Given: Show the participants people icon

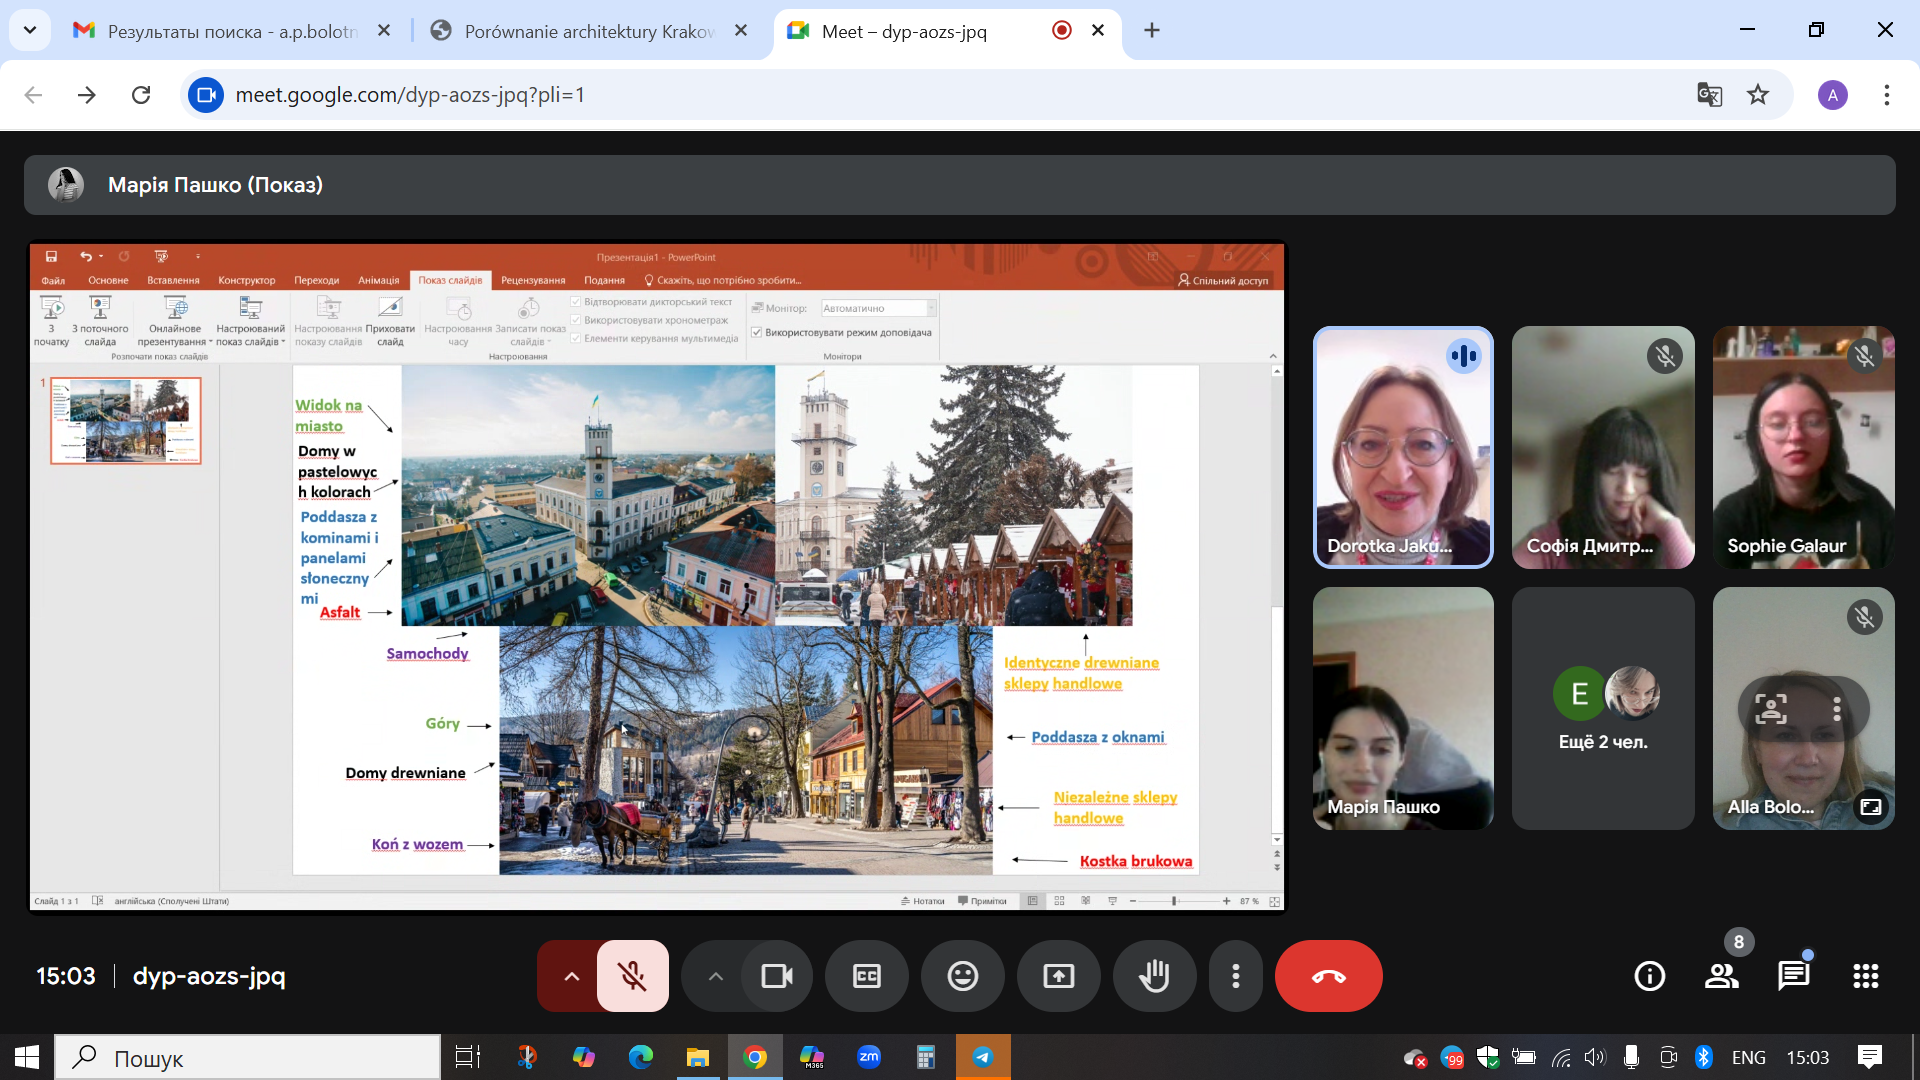Looking at the screenshot, I should 1721,976.
